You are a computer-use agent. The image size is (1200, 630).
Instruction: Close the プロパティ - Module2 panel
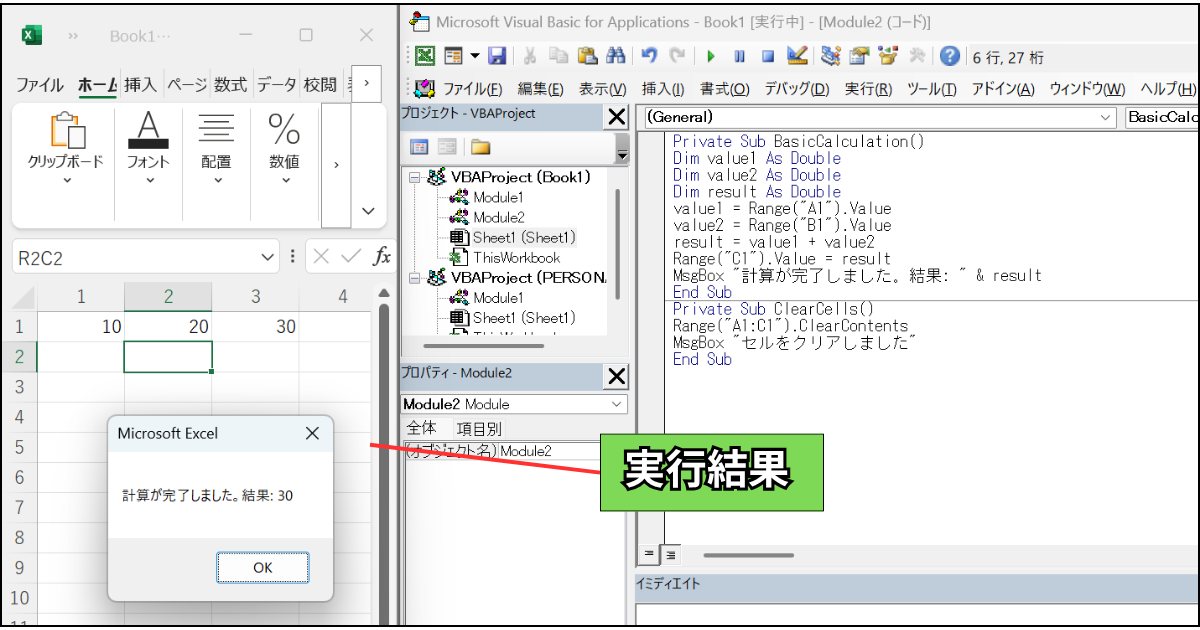point(617,376)
